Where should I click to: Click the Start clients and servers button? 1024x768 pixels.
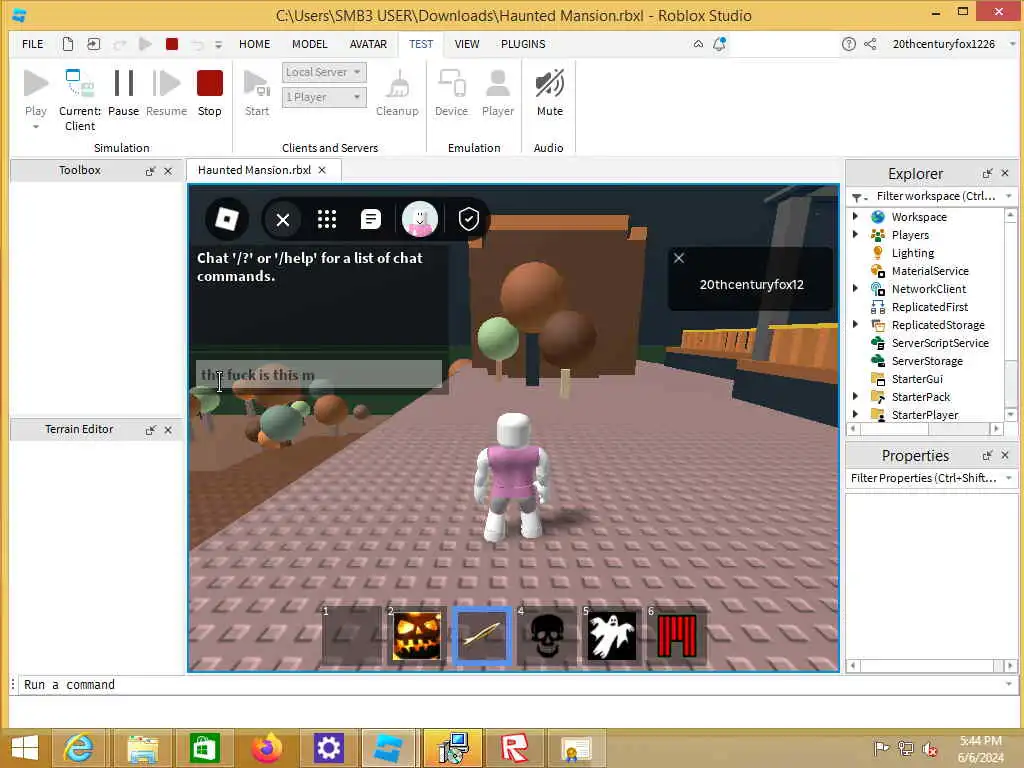coord(257,93)
